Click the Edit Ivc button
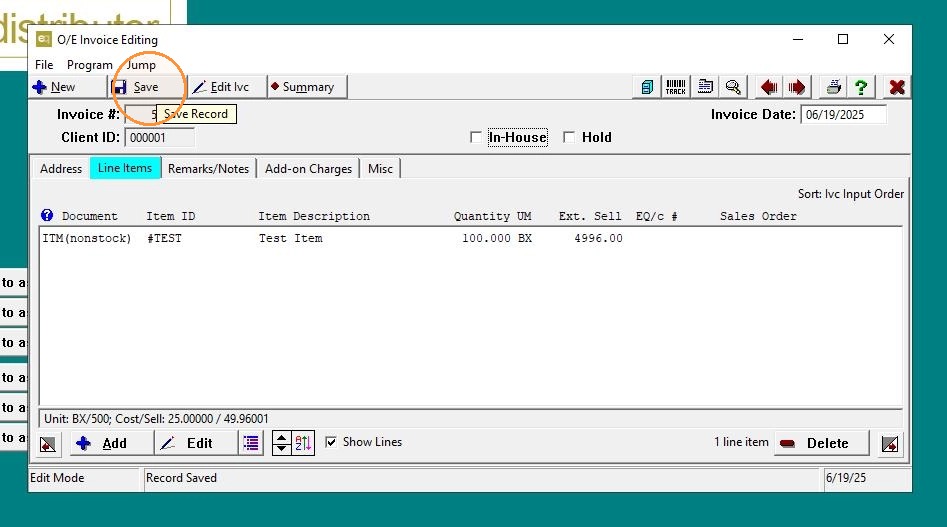 click(227, 87)
